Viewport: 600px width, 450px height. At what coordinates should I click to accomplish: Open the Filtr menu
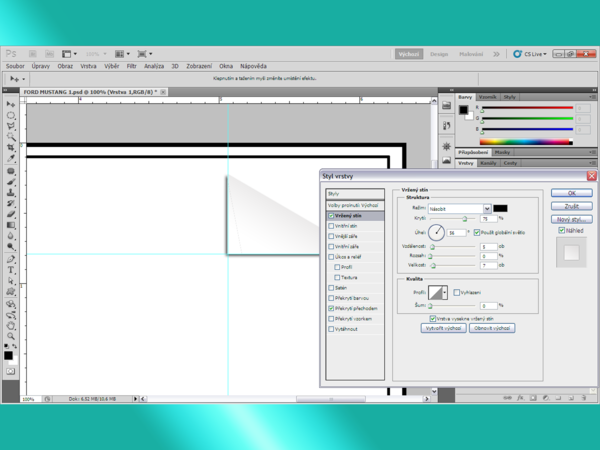coord(131,65)
